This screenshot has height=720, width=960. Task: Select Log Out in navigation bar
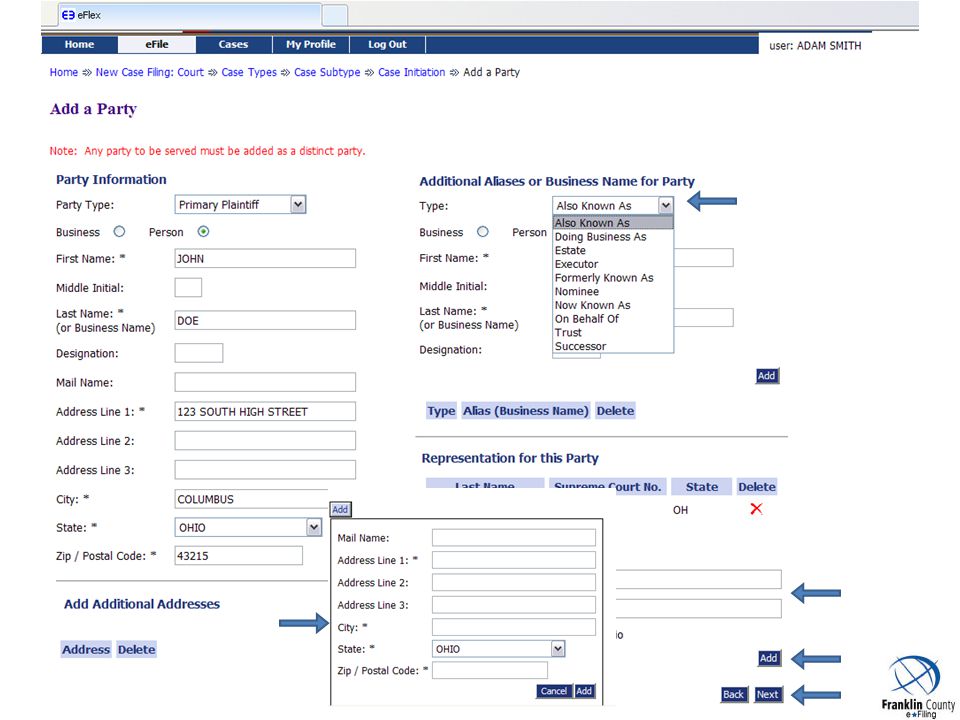point(387,44)
